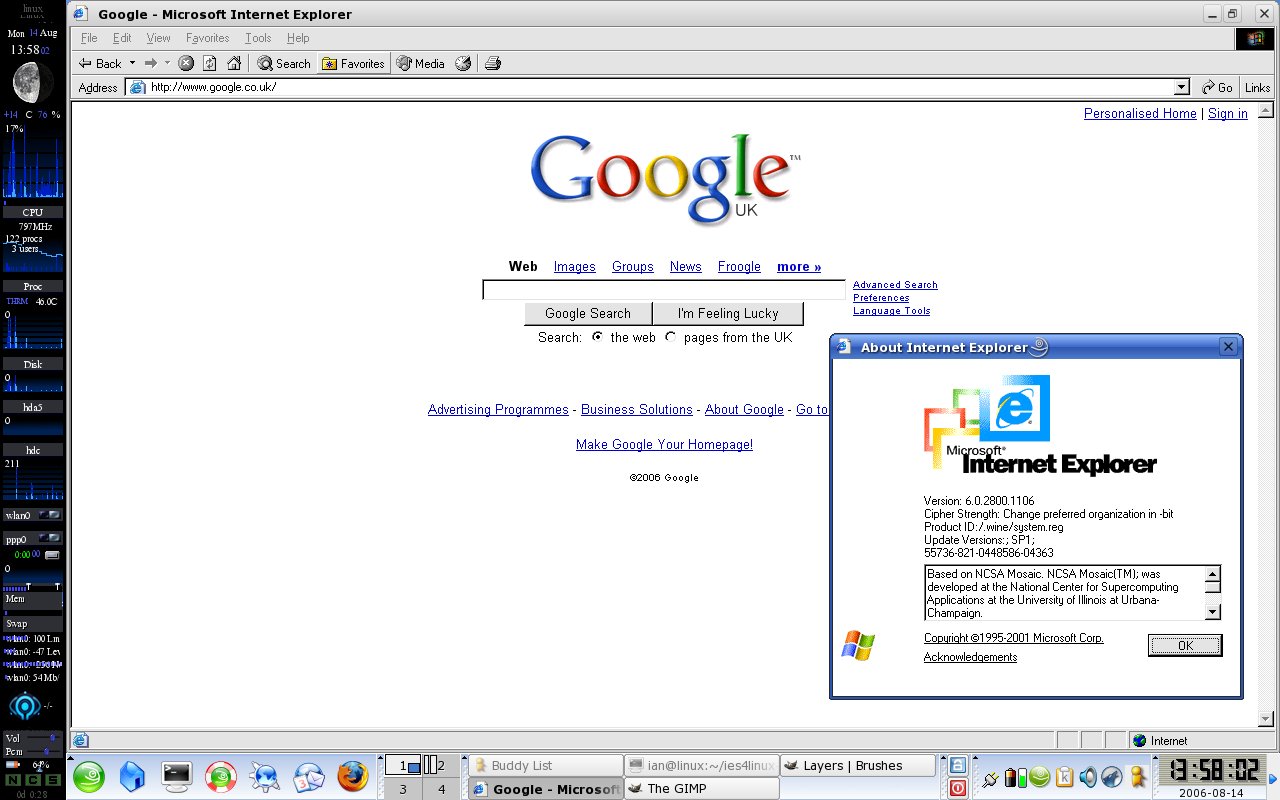Screen dimensions: 1280x800
Task: Click Make Google Your Homepage link
Action: tap(664, 445)
